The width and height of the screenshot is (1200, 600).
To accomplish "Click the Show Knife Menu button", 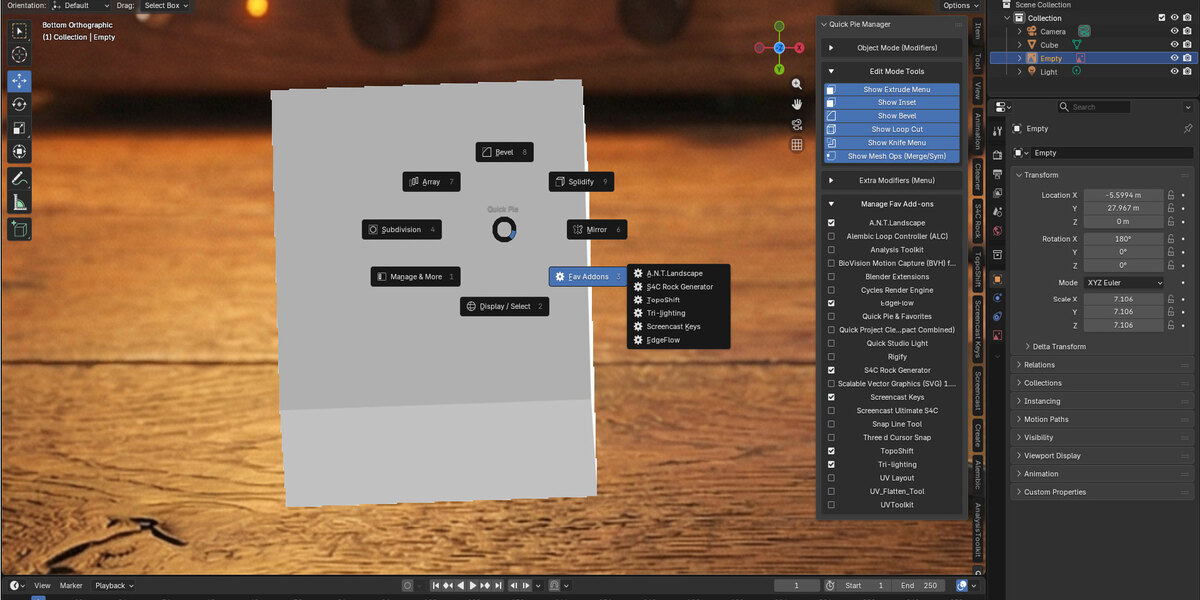I will 892,143.
